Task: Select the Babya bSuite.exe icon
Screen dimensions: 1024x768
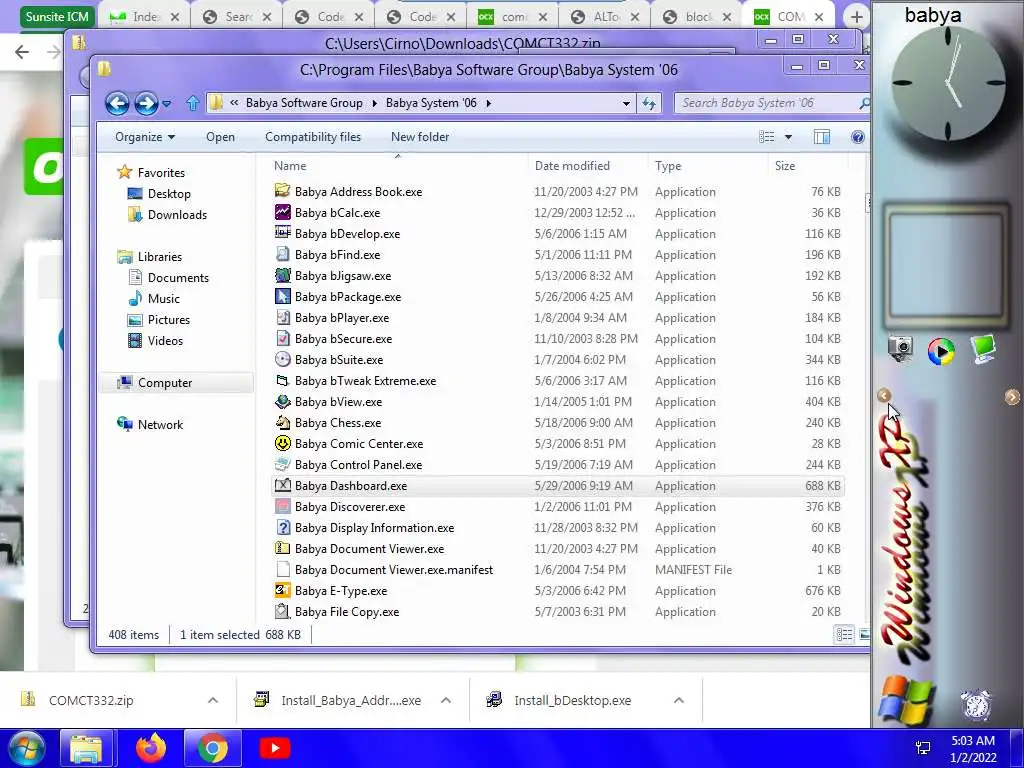Action: pos(282,359)
